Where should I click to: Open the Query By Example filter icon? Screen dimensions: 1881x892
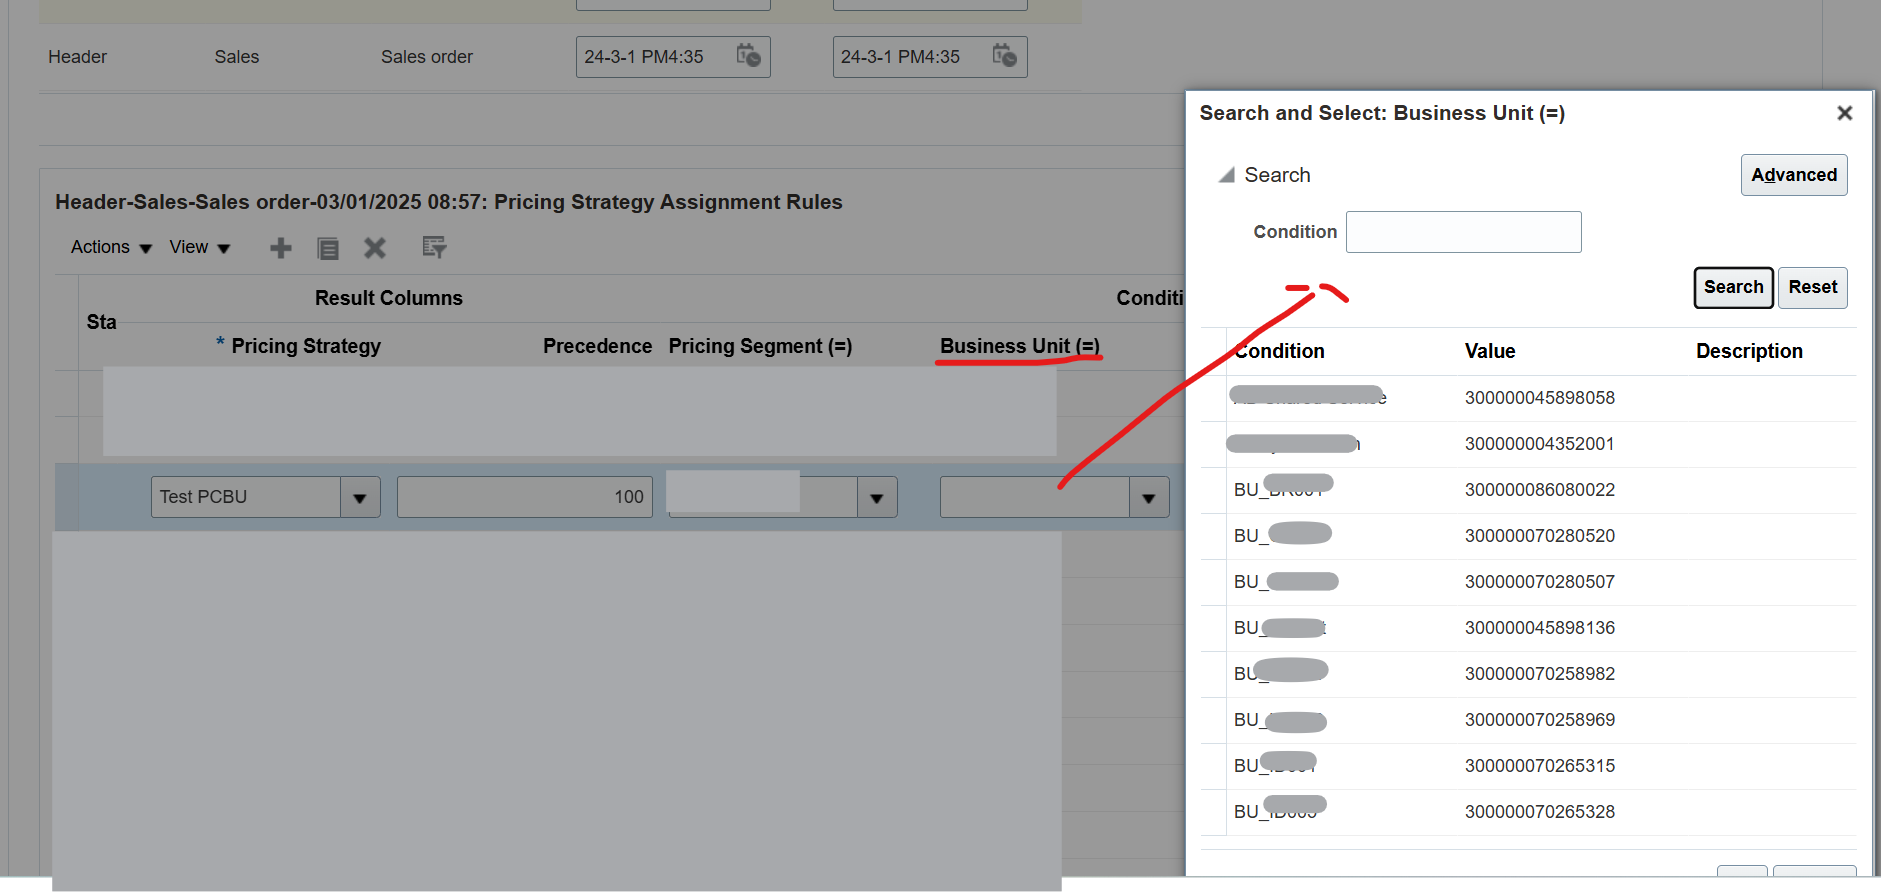pos(434,247)
